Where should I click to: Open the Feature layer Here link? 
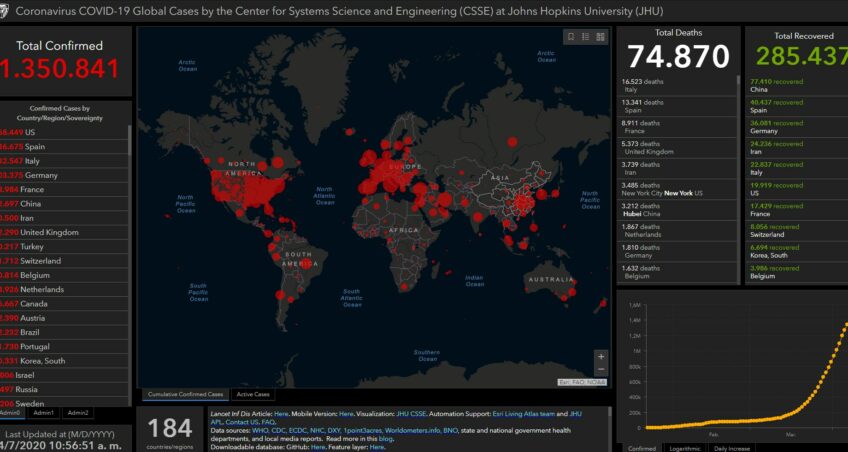pyautogui.click(x=376, y=447)
